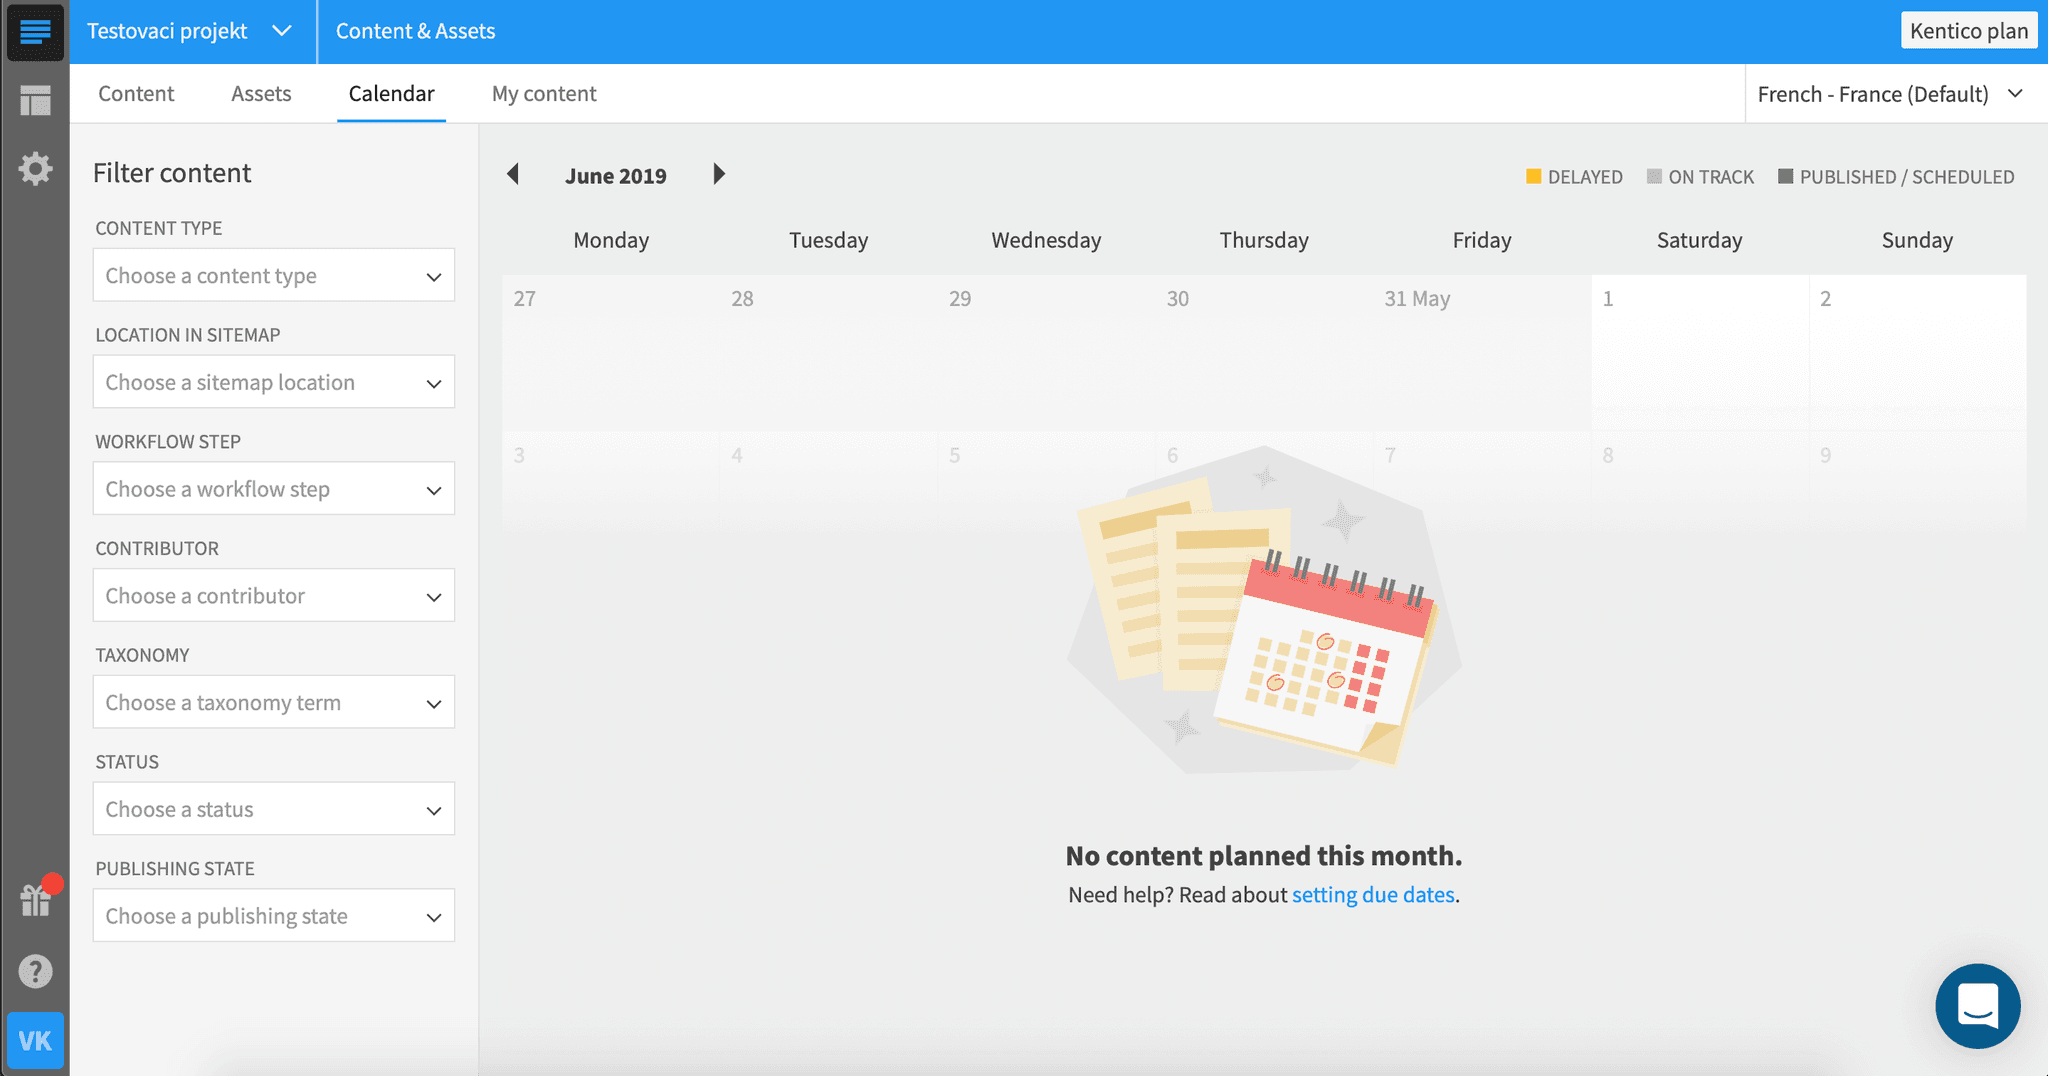2048x1076 pixels.
Task: Toggle the PUBLISHED / SCHEDULED legend filter
Action: [x=1897, y=176]
